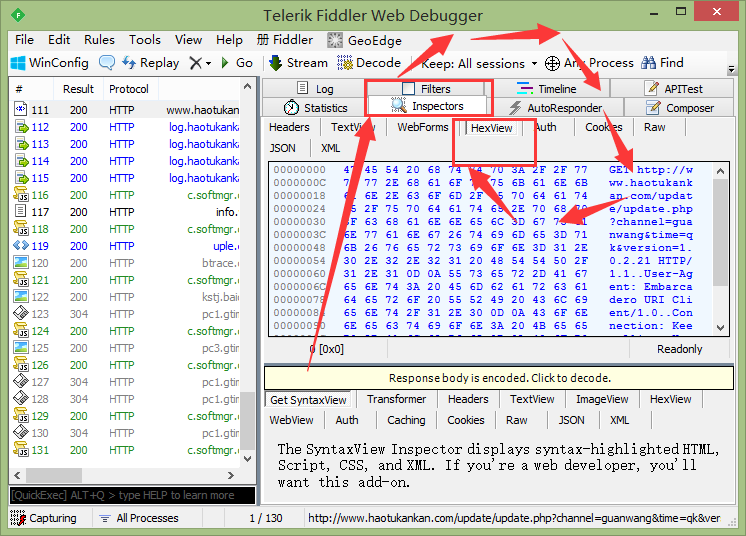Select session 123 not-modified diamond icon
Screen dimensions: 746x536
[21, 313]
